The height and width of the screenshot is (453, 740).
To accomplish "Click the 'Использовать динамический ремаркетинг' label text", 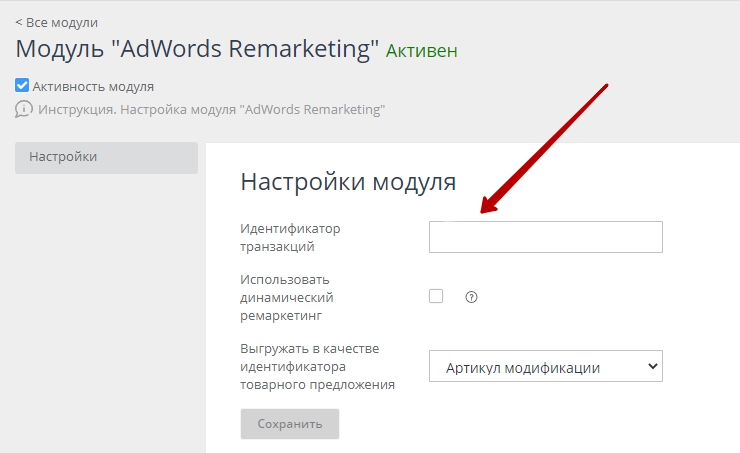I will (287, 297).
